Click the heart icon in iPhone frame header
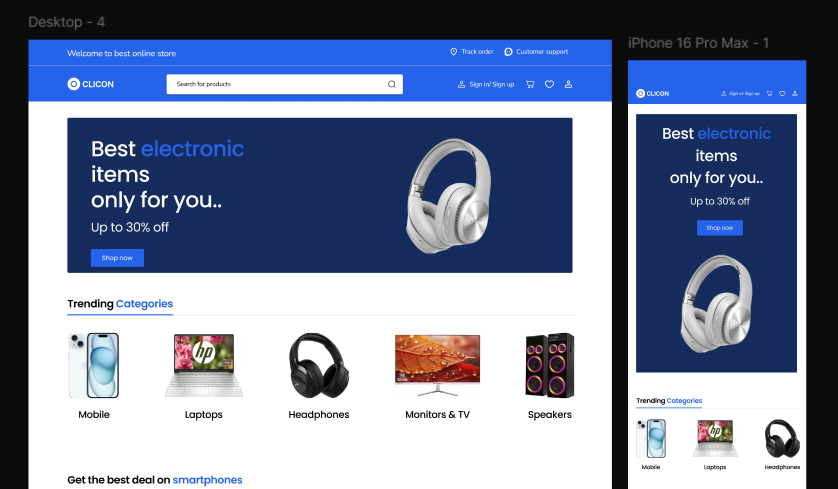 click(x=781, y=93)
